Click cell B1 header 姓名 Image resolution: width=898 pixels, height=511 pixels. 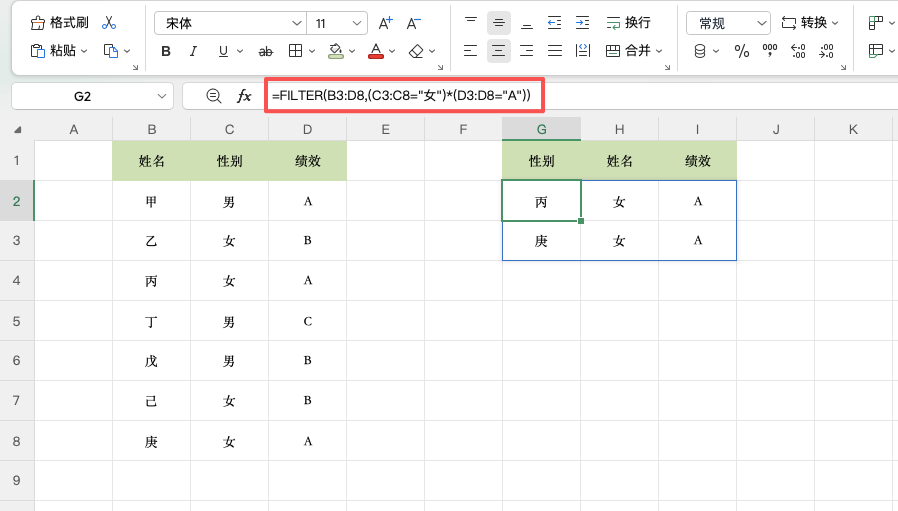coord(152,161)
